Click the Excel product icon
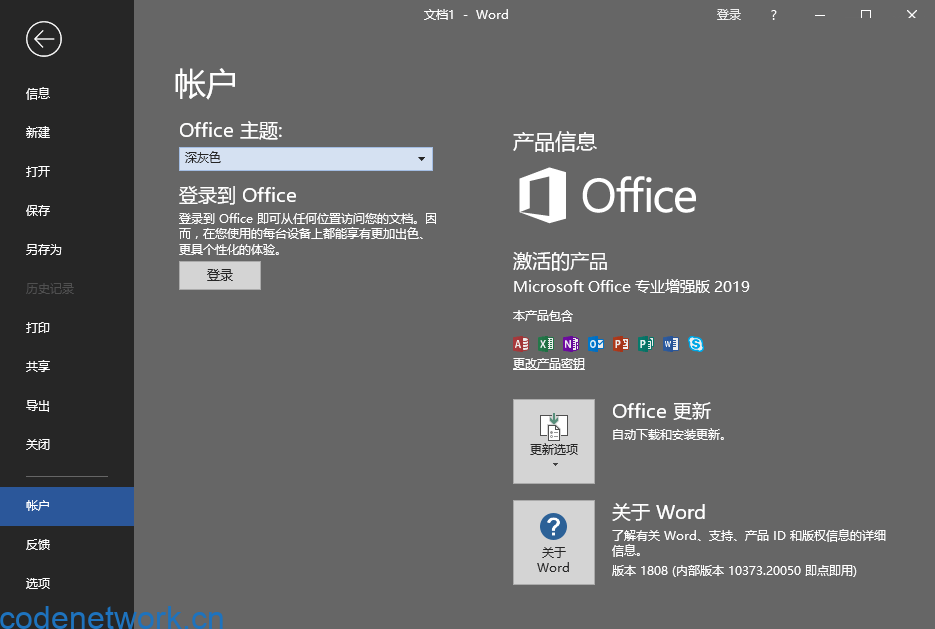This screenshot has height=629, width=935. point(546,344)
